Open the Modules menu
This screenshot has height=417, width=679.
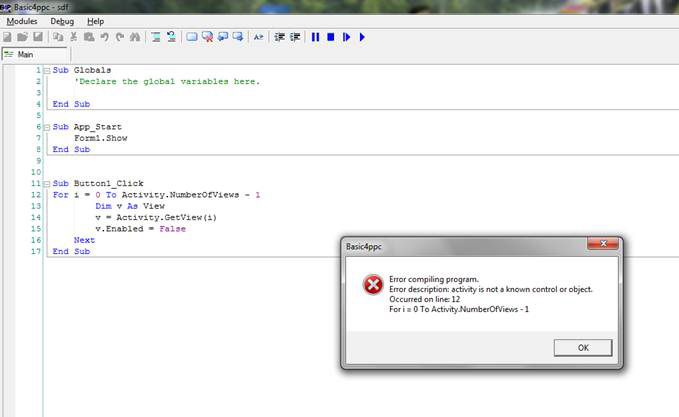(x=22, y=21)
